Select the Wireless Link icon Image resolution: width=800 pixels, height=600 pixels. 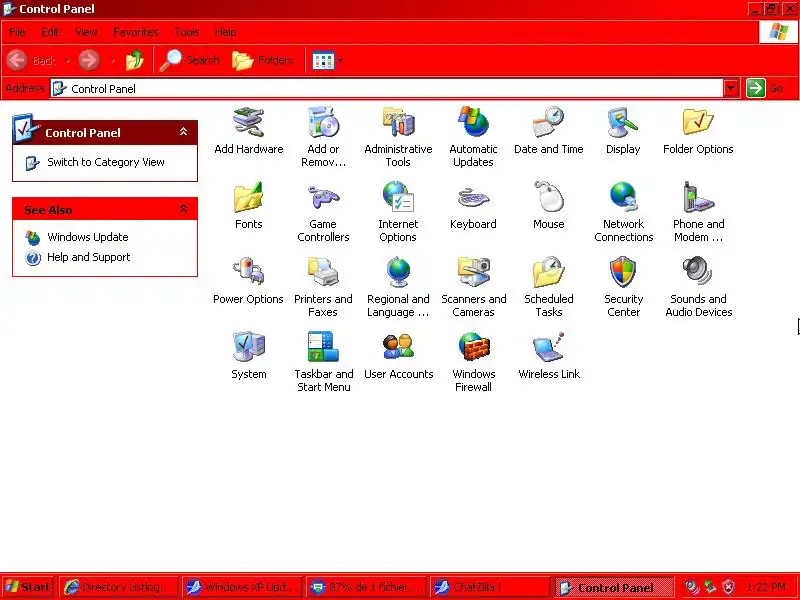click(x=549, y=356)
